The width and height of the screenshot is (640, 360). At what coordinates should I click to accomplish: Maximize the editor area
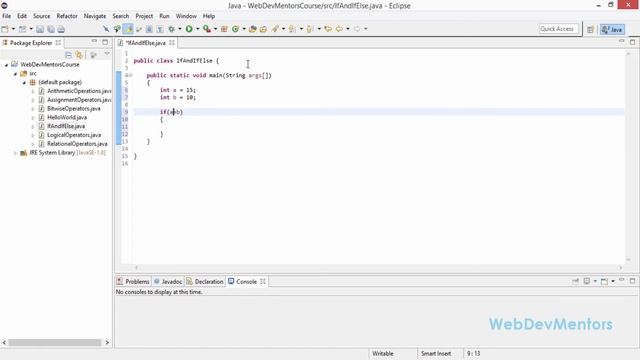pos(633,42)
